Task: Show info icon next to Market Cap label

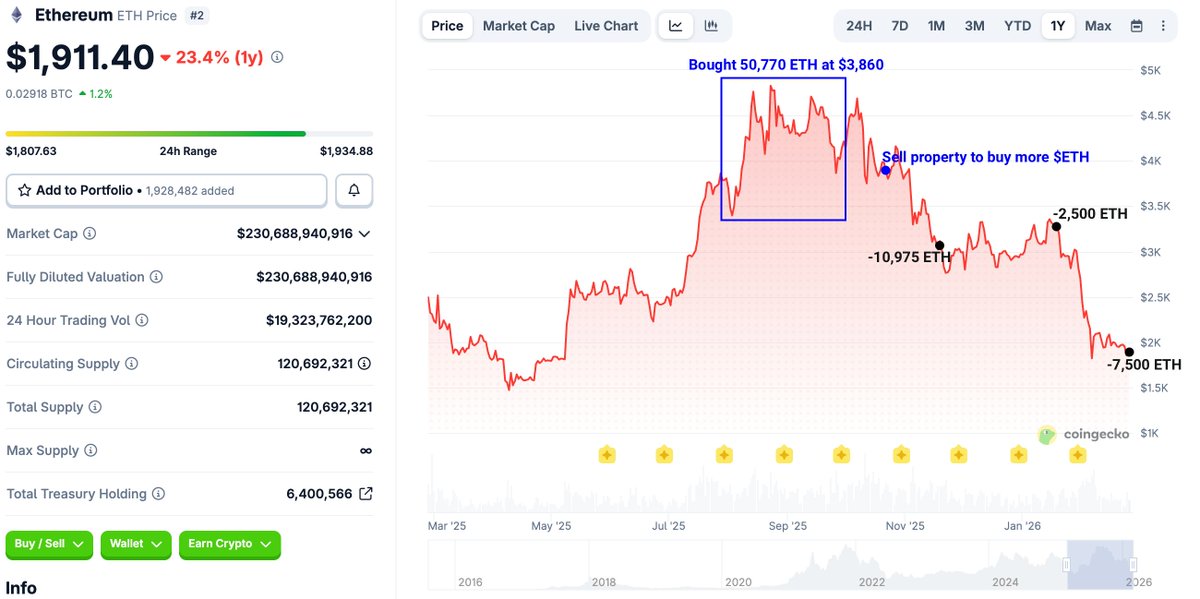Action: (x=89, y=233)
